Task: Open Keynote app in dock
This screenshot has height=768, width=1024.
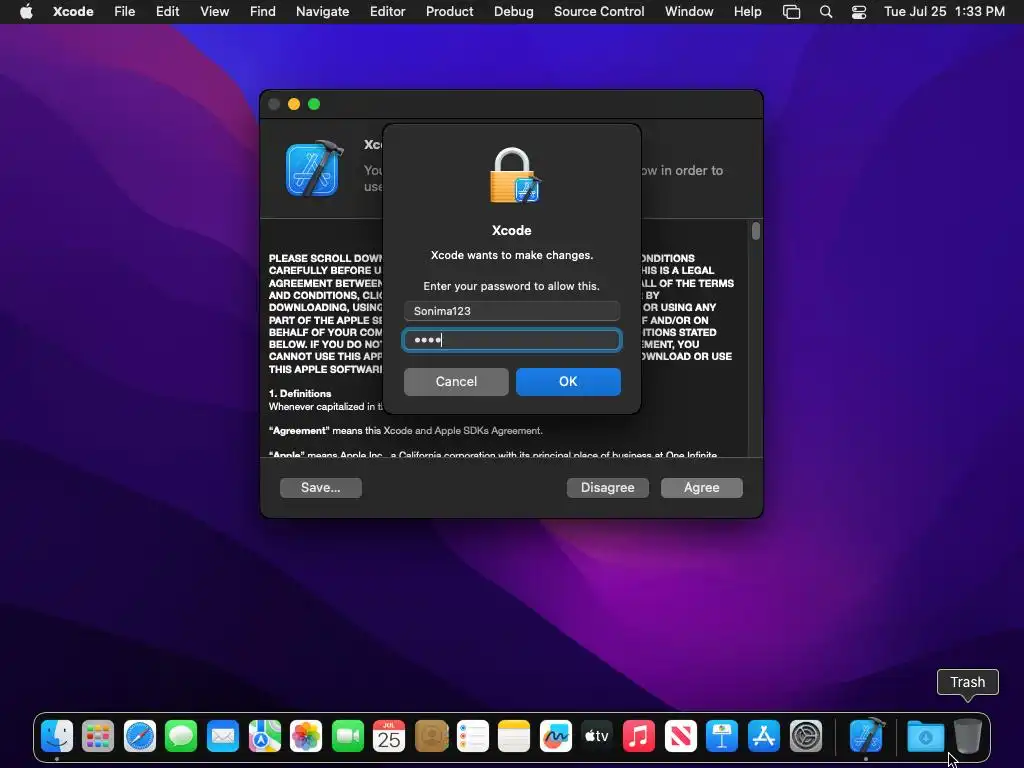Action: point(722,736)
